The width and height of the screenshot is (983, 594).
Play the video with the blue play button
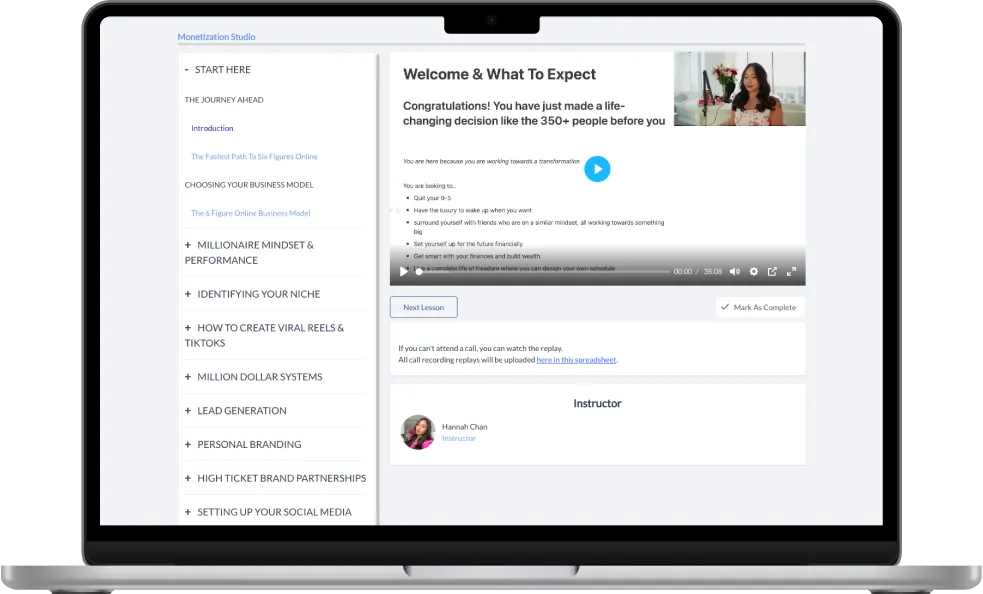597,169
